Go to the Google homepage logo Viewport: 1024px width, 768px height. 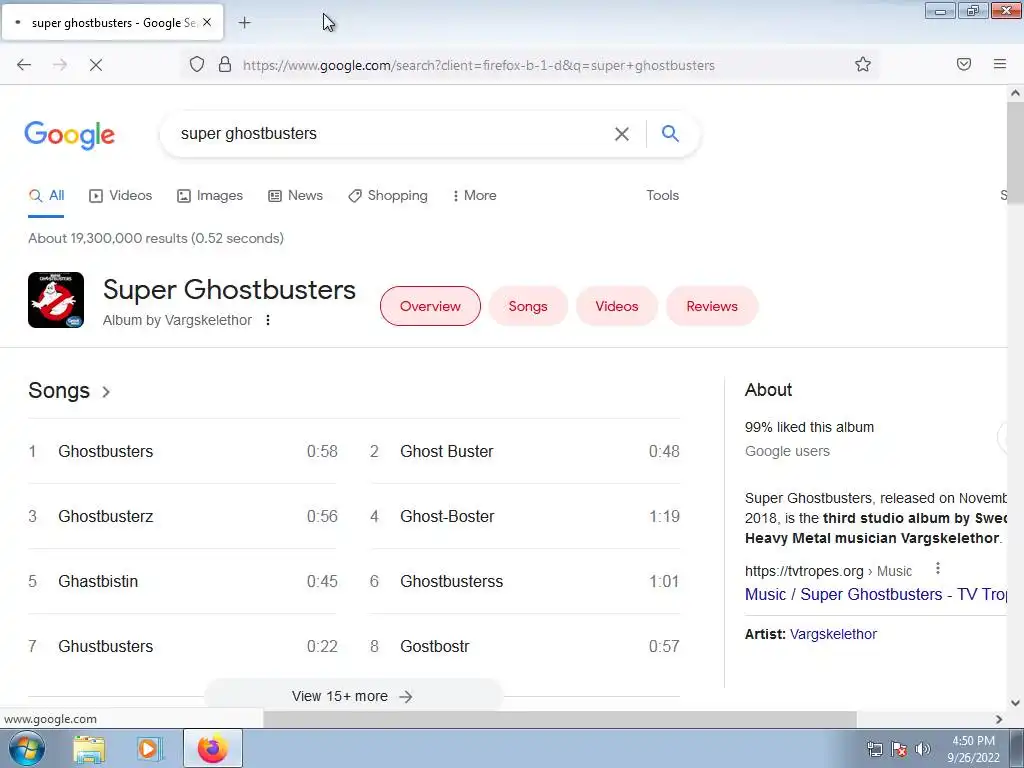click(69, 135)
